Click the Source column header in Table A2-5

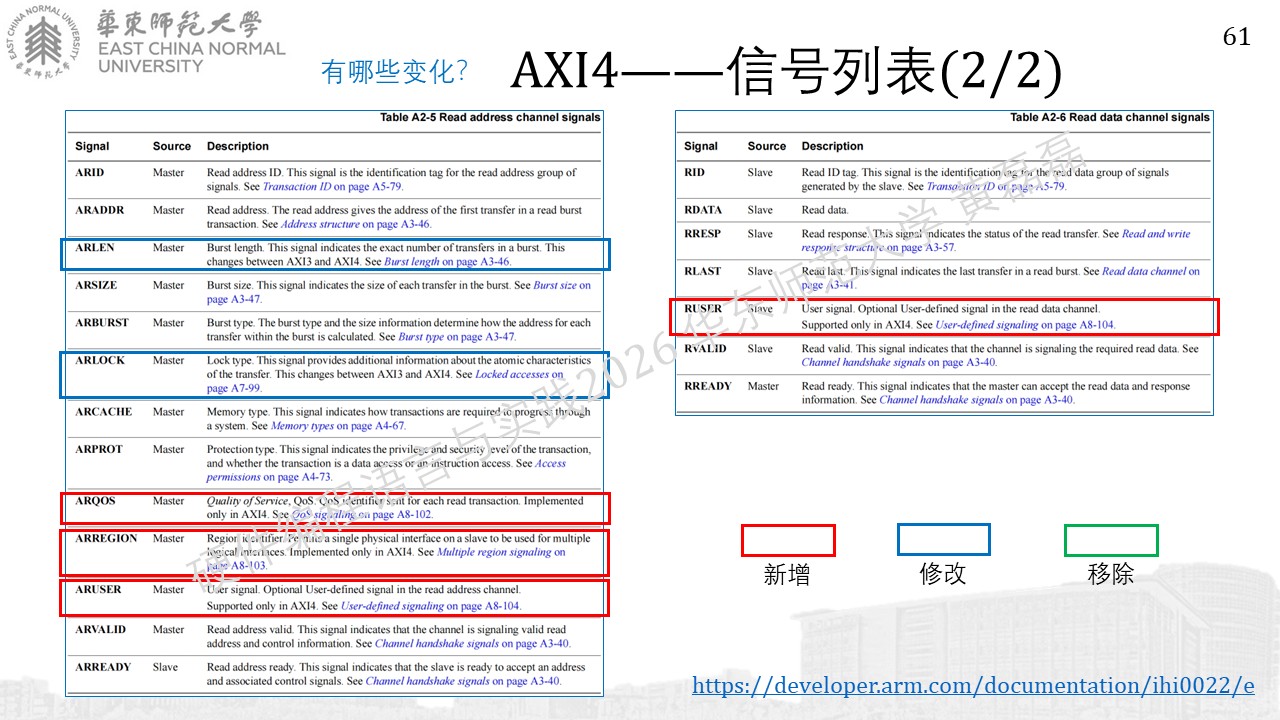pos(172,146)
